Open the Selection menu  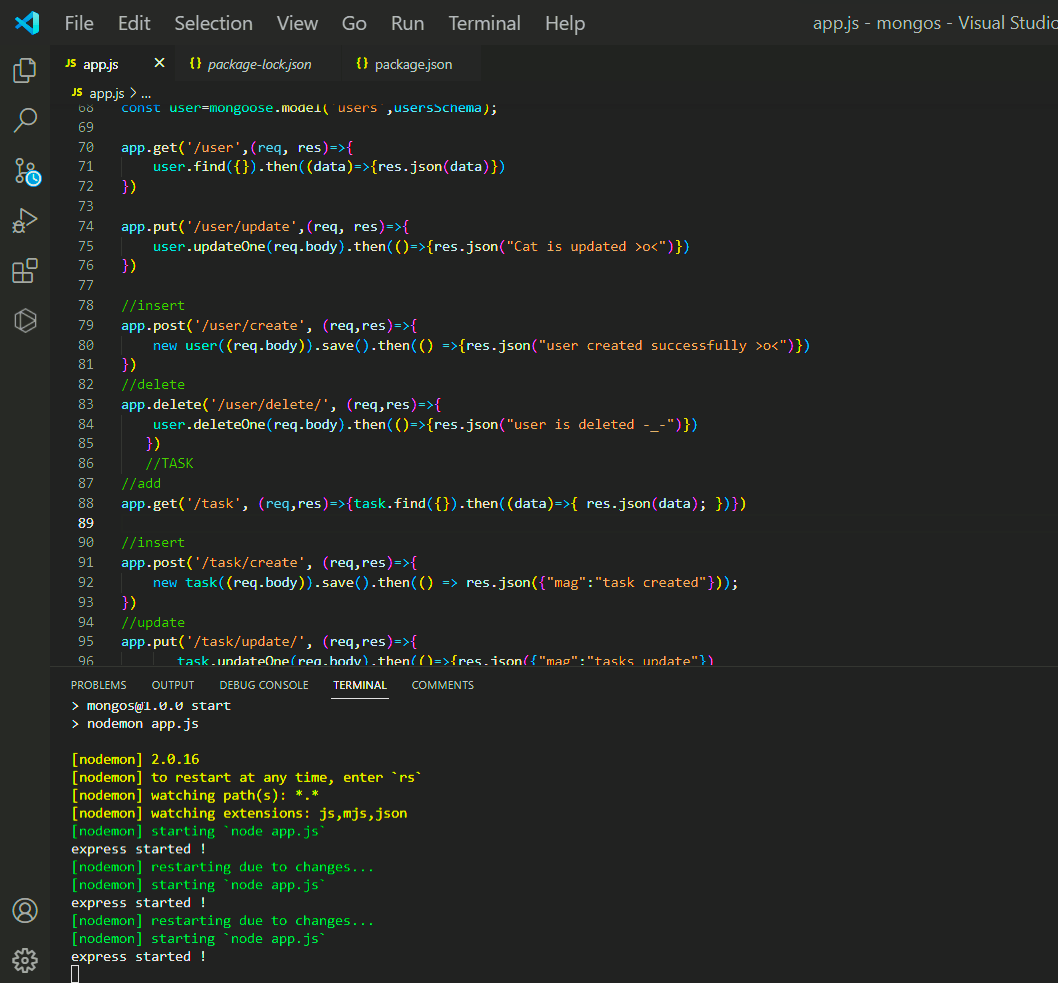coord(213,24)
